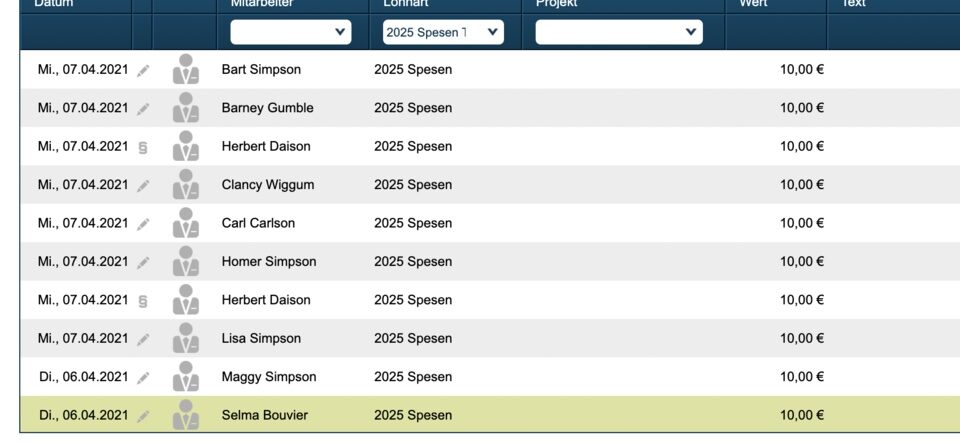
Task: Click the 10,00 € value in Bart Simpson's row
Action: 801,70
